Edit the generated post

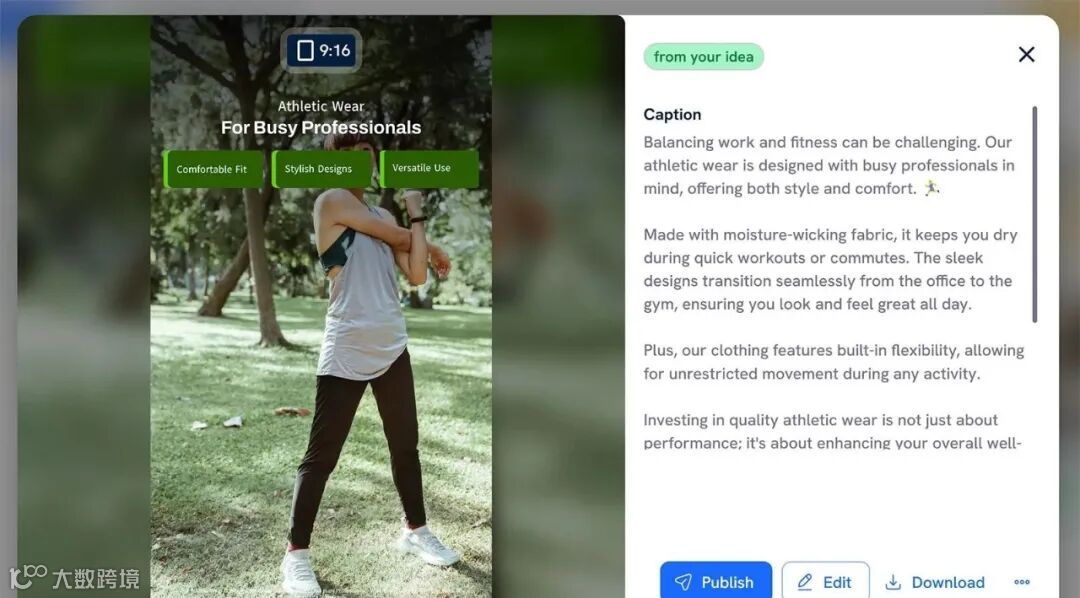(825, 581)
